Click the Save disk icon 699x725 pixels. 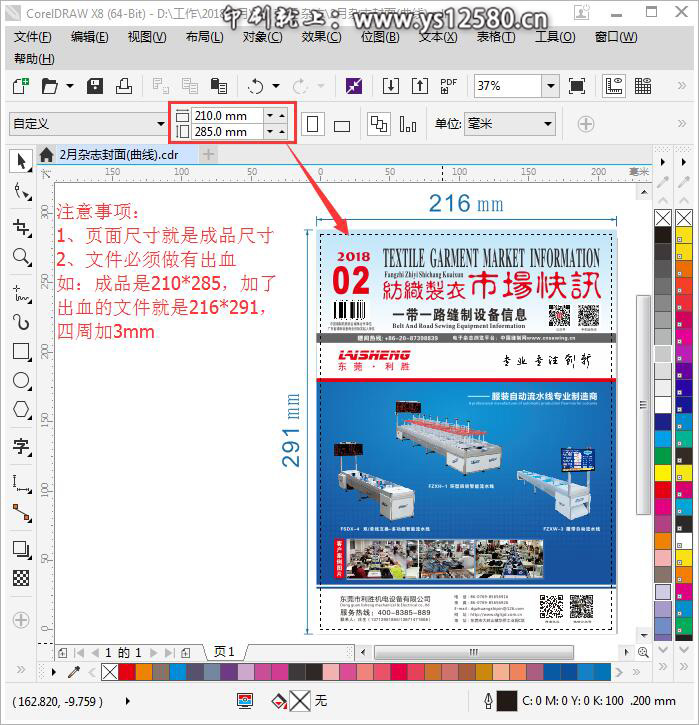click(95, 86)
